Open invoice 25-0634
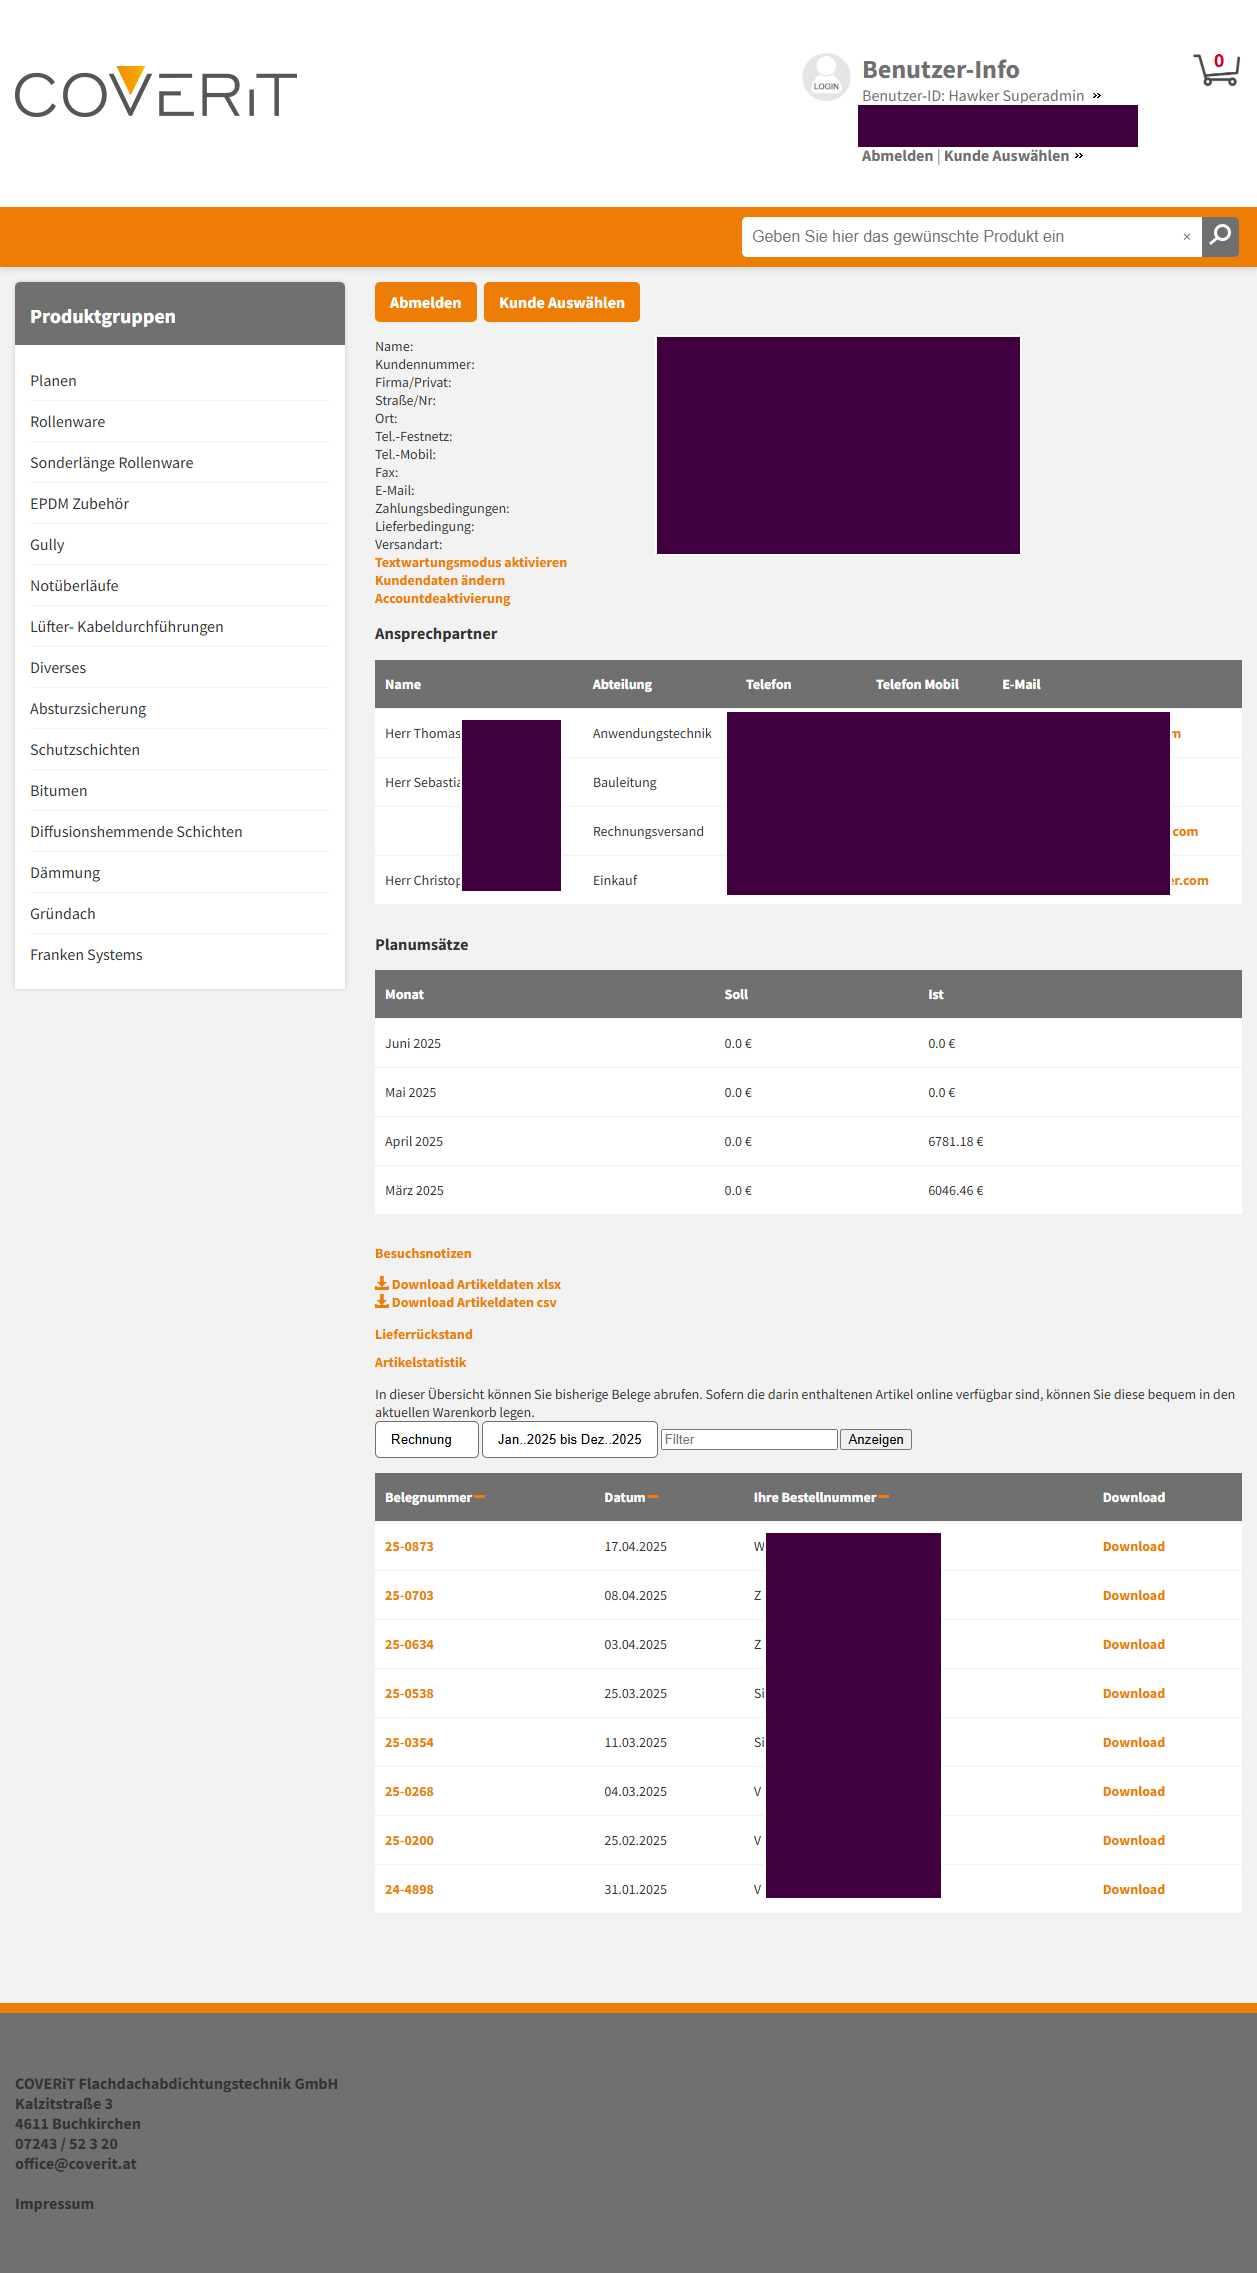The width and height of the screenshot is (1257, 2273). [409, 1645]
